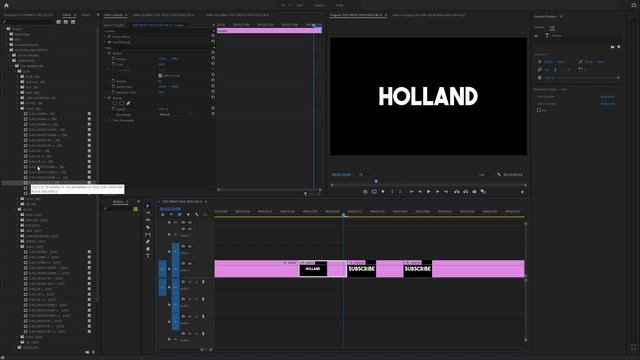This screenshot has height=360, width=640.
Task: Add marker from timeline header
Action: [188, 215]
